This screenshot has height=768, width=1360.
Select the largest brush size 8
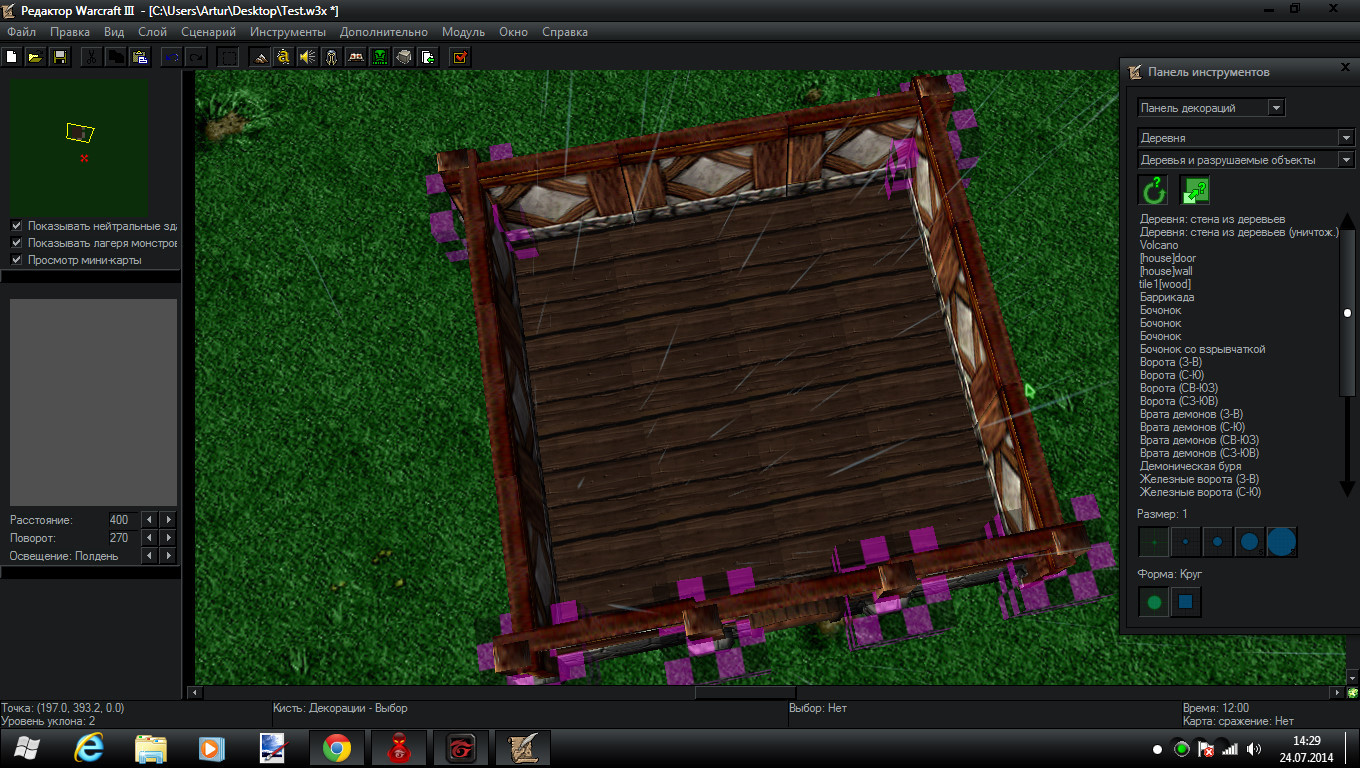pyautogui.click(x=1281, y=542)
